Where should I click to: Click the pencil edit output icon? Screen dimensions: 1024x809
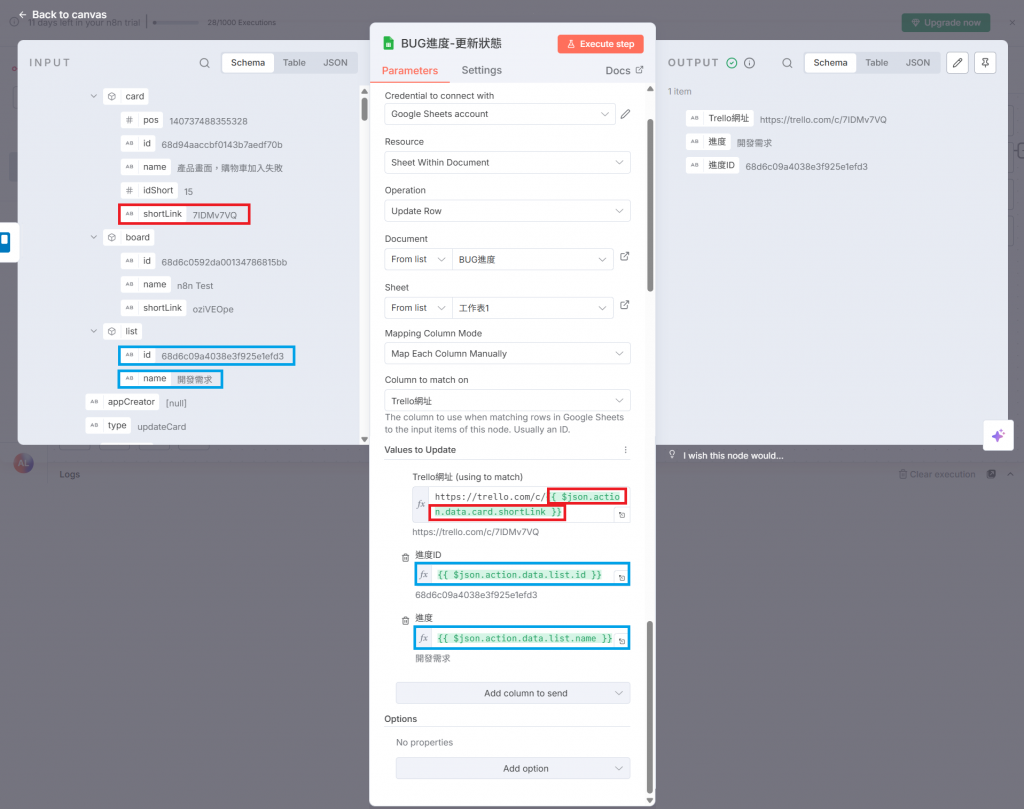957,63
